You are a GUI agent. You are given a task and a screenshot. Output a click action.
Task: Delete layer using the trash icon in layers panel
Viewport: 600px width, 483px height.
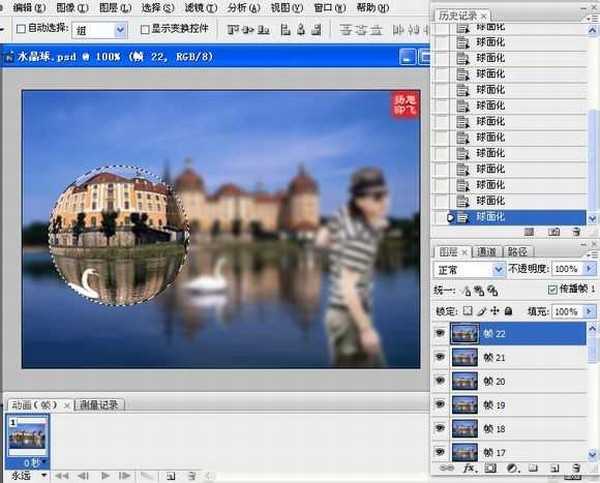[576, 468]
